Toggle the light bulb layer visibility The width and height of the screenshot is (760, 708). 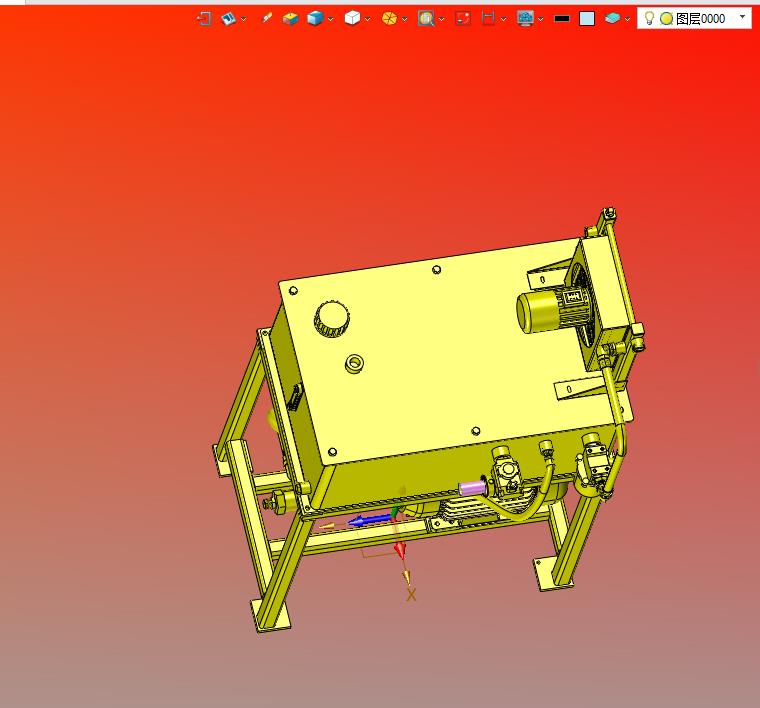pos(649,18)
